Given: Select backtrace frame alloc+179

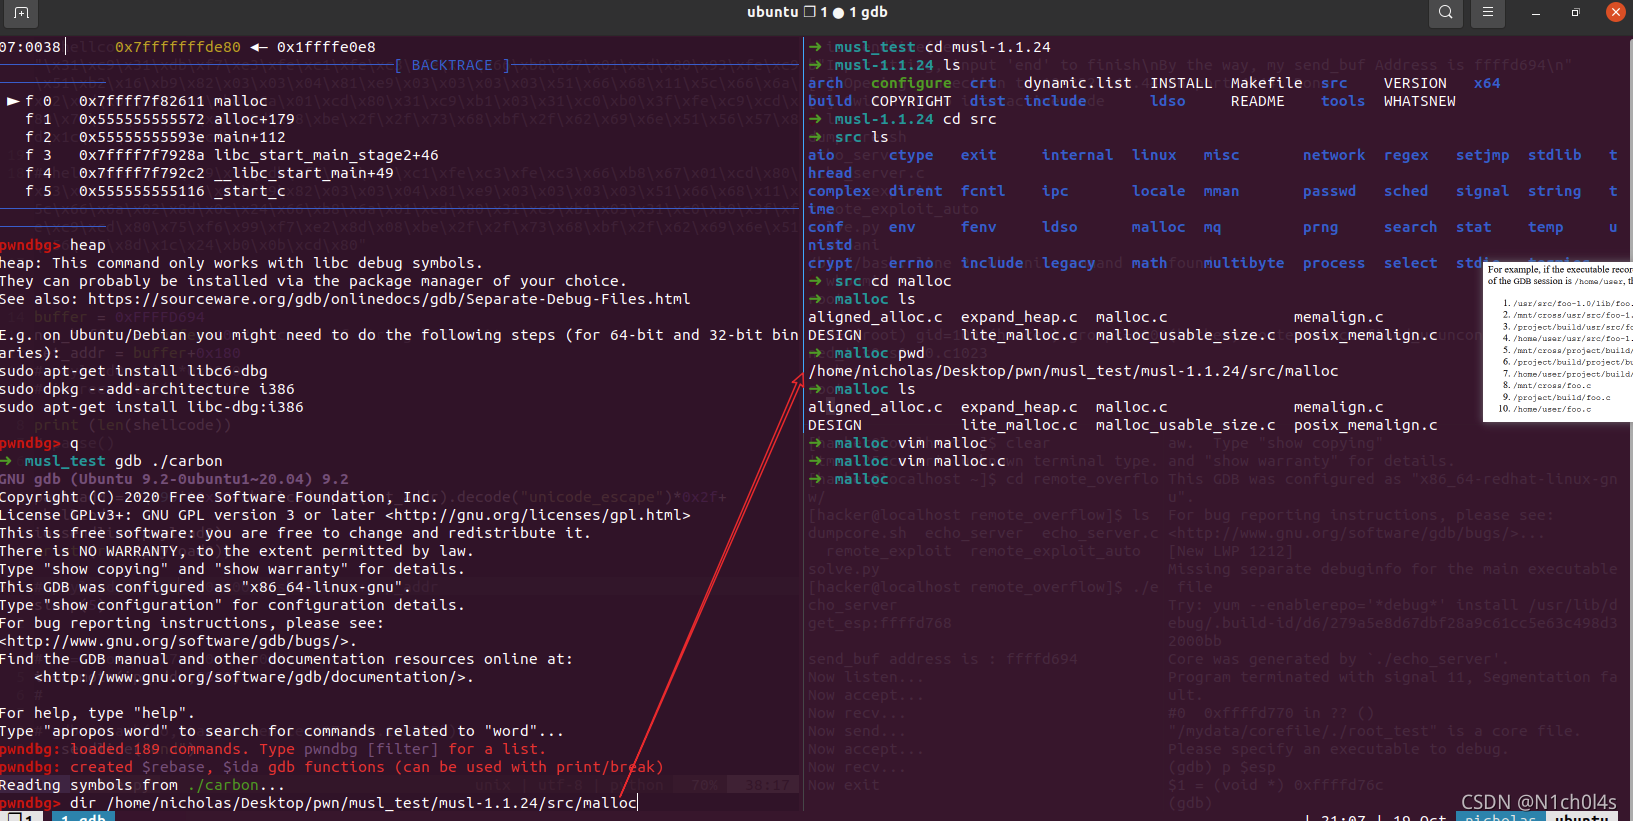Looking at the screenshot, I should click(160, 119).
